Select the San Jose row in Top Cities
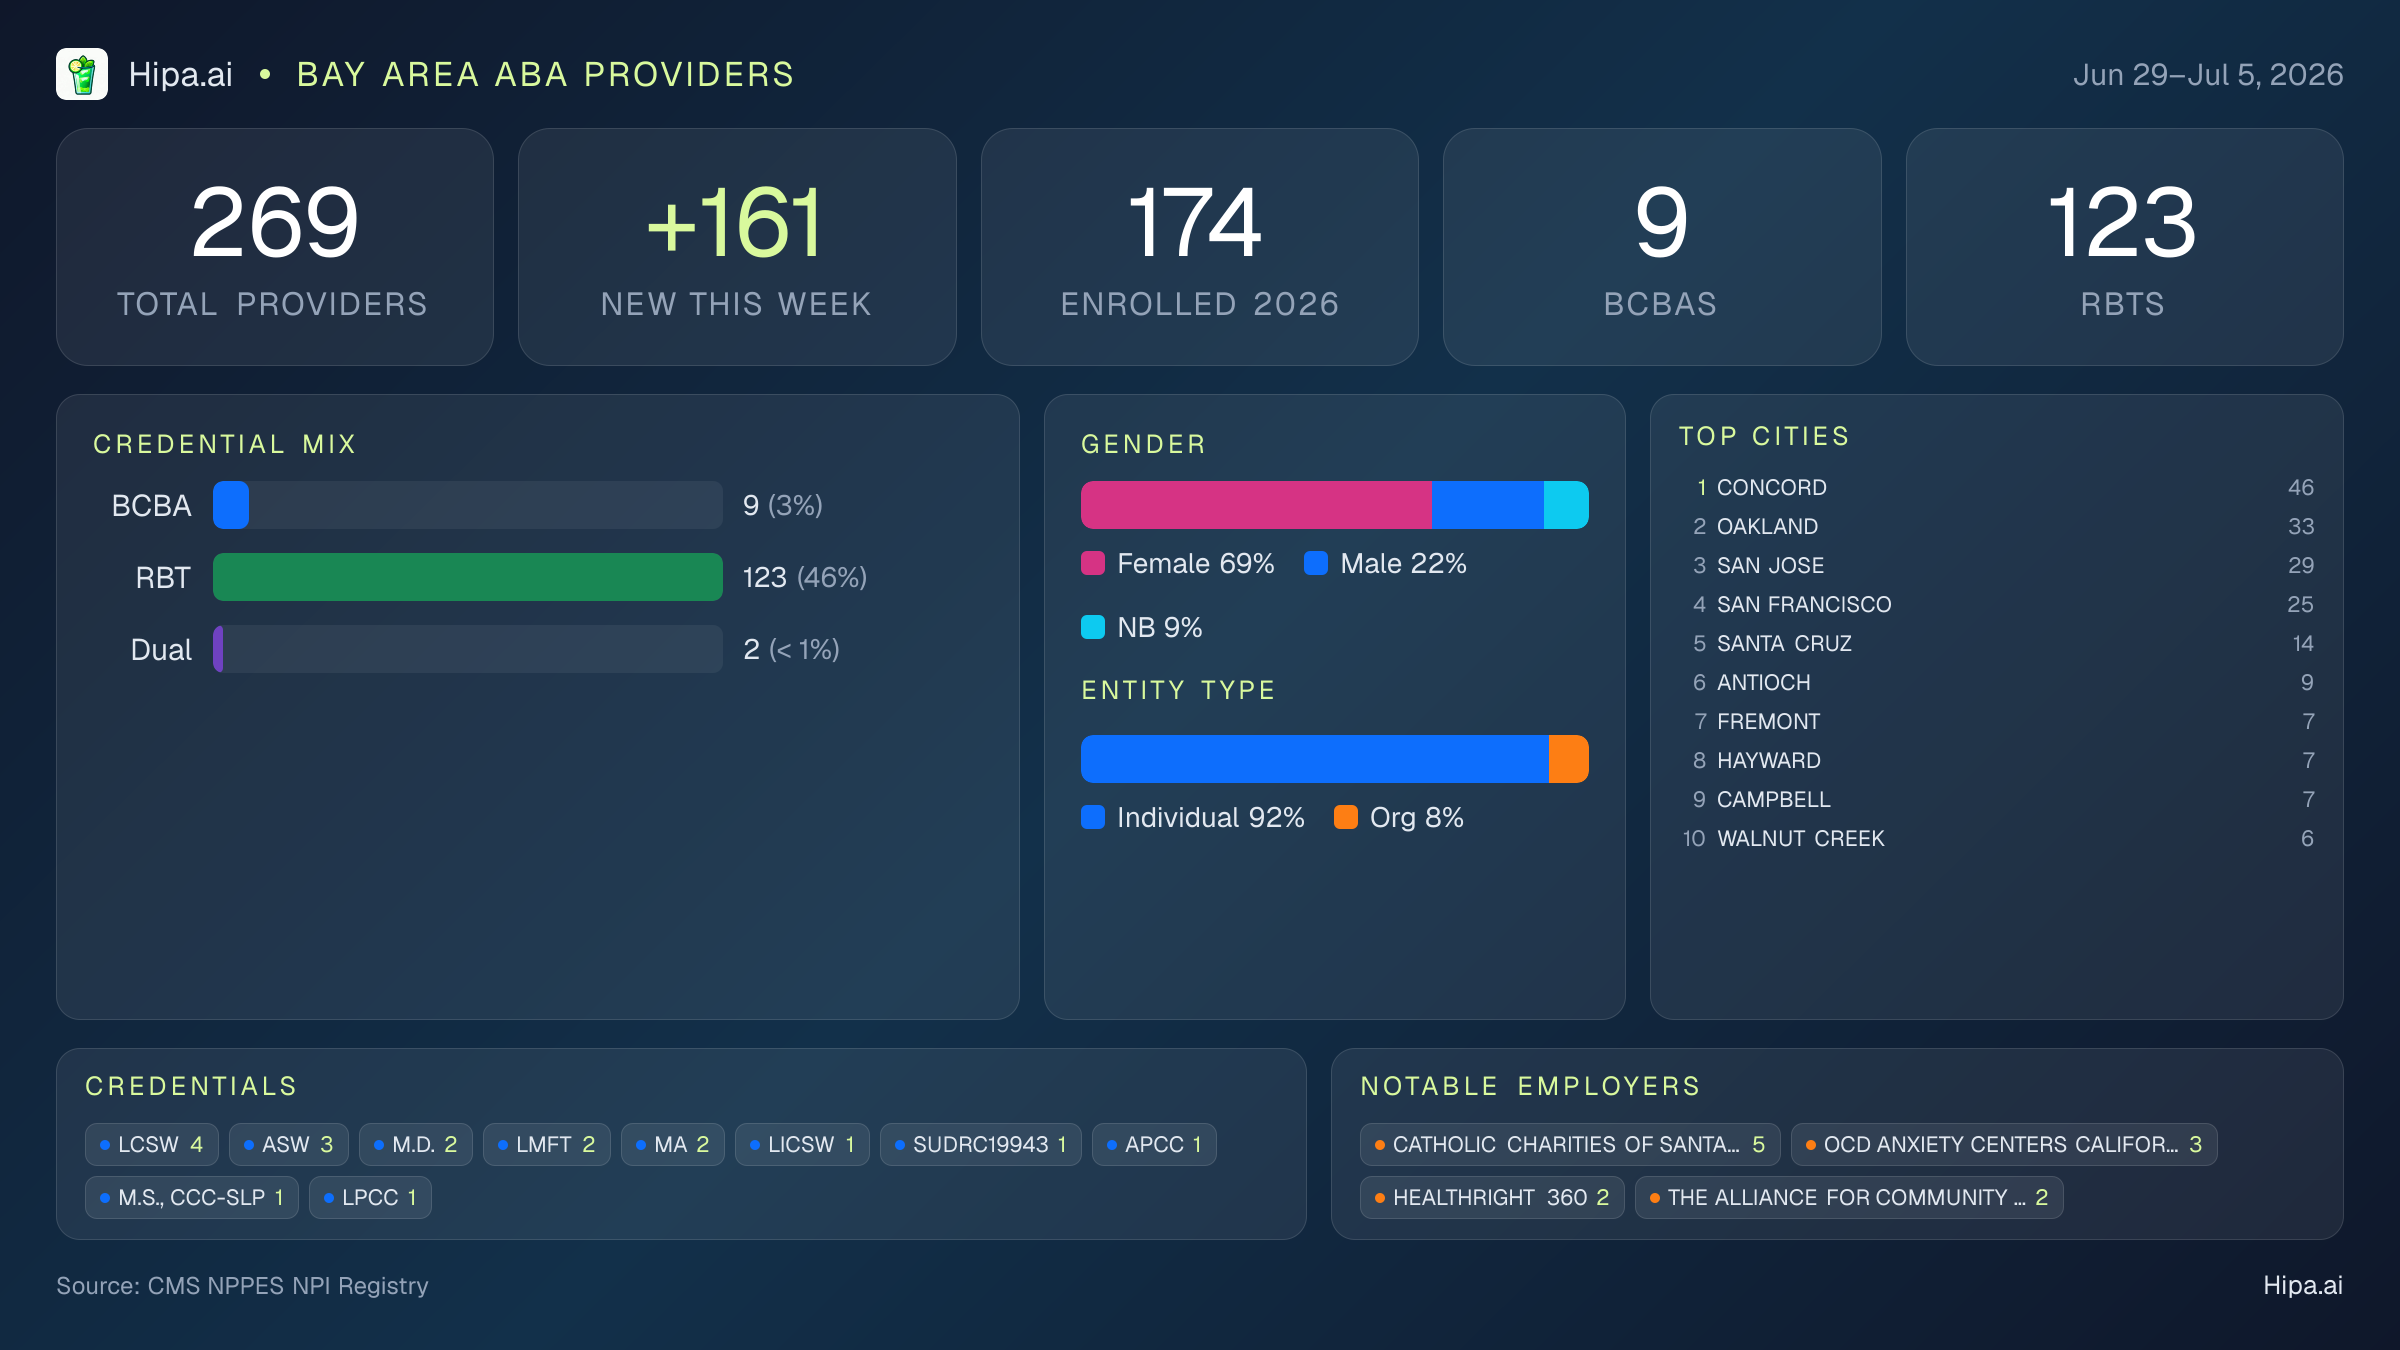The width and height of the screenshot is (2400, 1350). (x=1997, y=565)
